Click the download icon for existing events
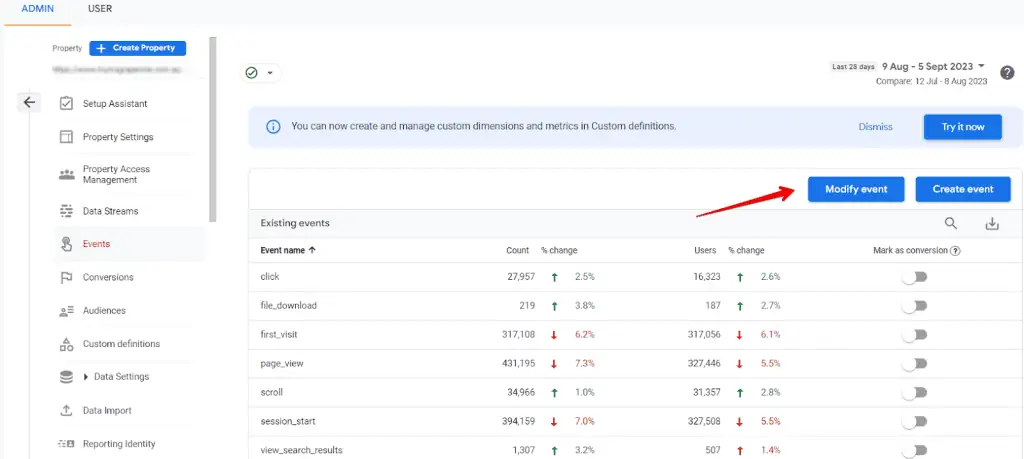 [992, 224]
